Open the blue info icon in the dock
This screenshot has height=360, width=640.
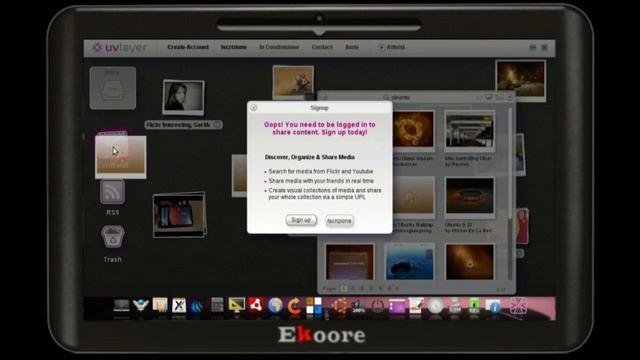tap(494, 306)
